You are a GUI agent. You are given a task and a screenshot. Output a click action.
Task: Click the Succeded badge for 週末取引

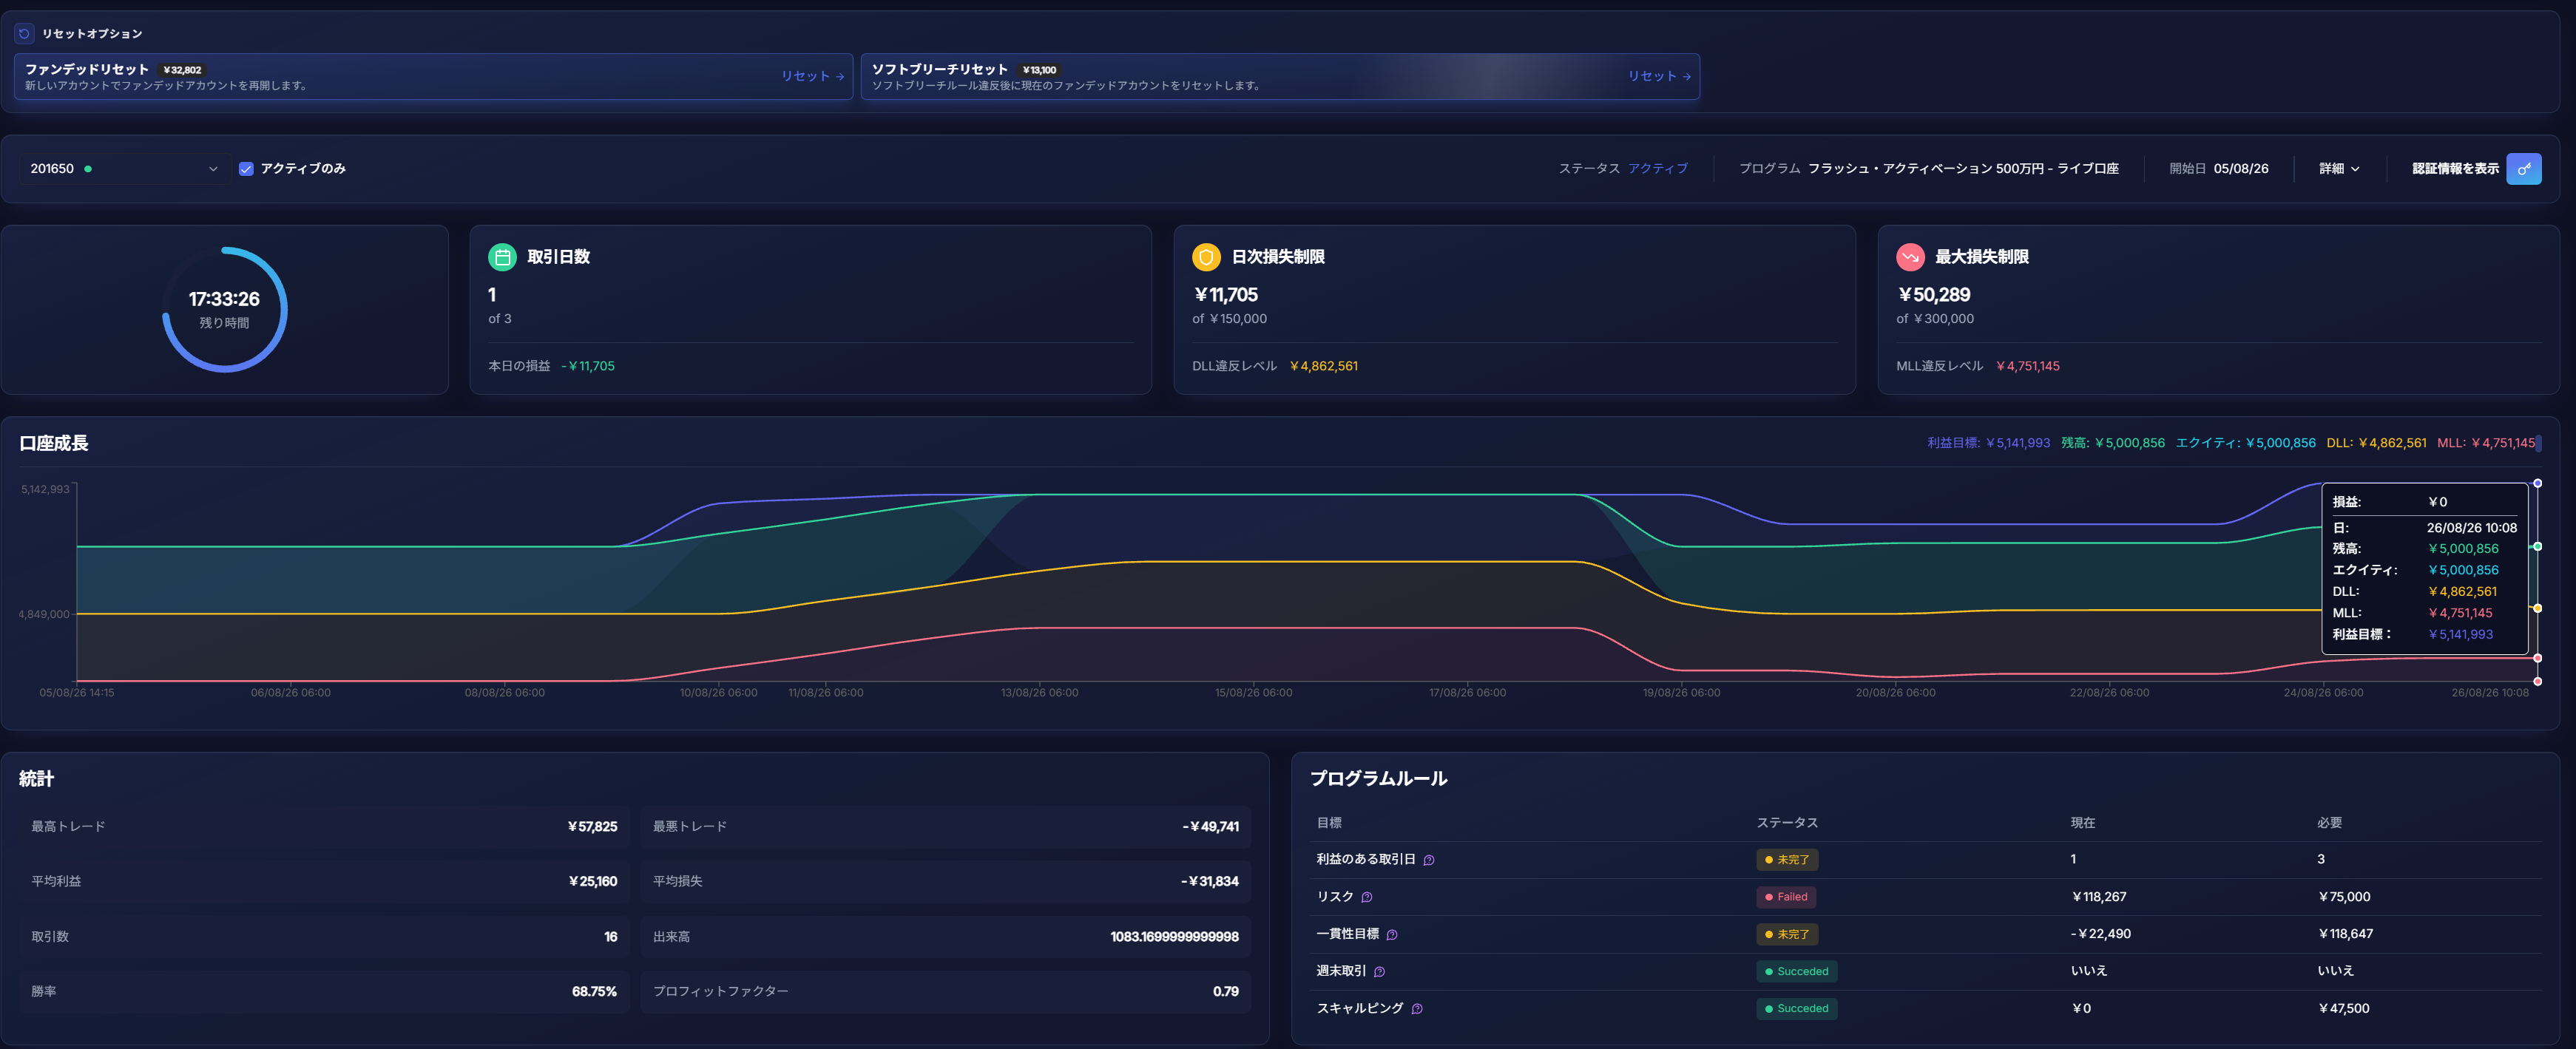1796,971
